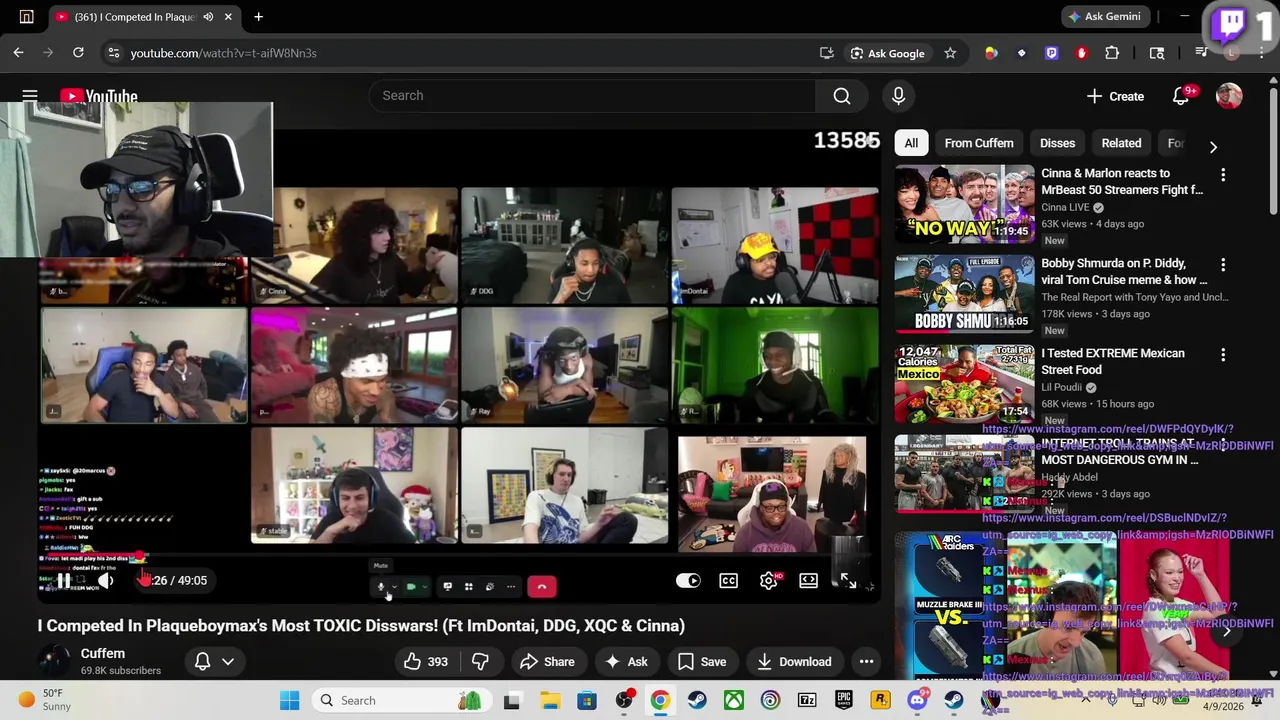1280x720 pixels.
Task: Share the video
Action: (x=547, y=661)
